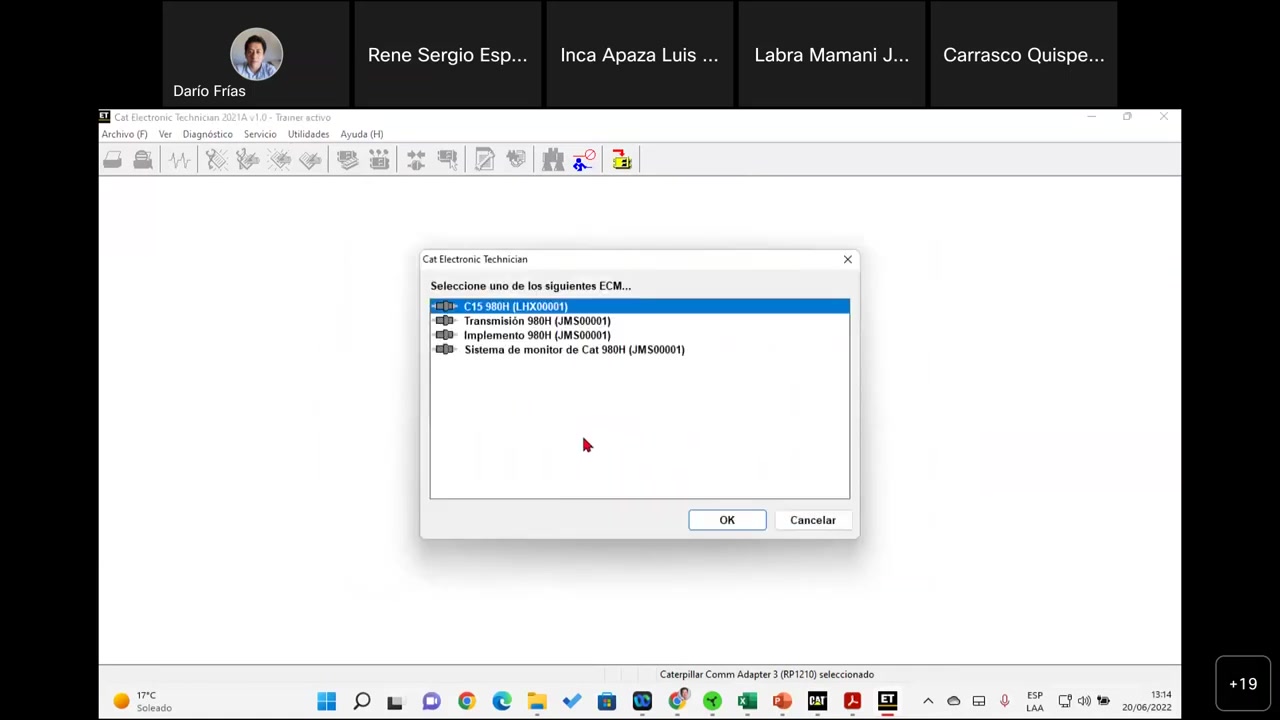
Task: Expand hidden icons in the system tray
Action: (928, 701)
